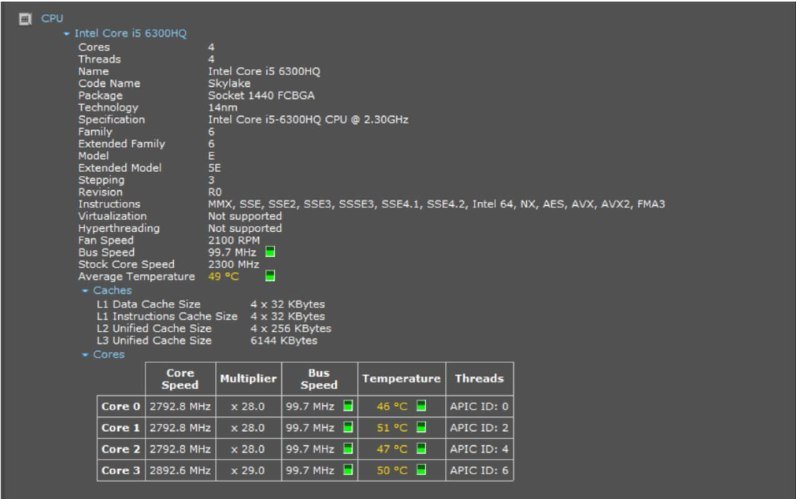This screenshot has height=499, width=800.
Task: Click the CPU heading link
Action: click(x=52, y=18)
